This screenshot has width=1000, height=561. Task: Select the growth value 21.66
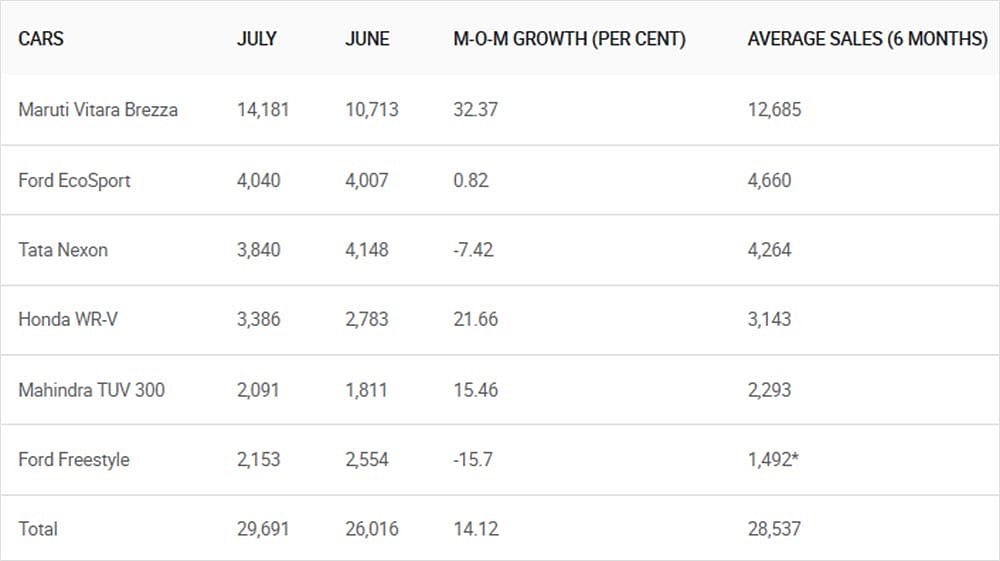coord(476,319)
